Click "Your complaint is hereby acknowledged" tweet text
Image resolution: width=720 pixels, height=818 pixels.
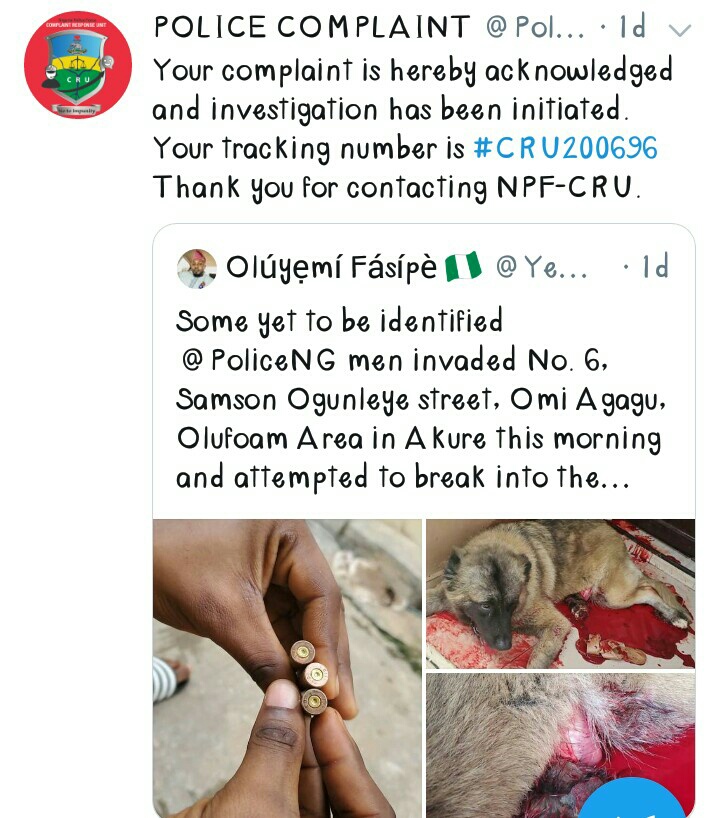coord(412,71)
